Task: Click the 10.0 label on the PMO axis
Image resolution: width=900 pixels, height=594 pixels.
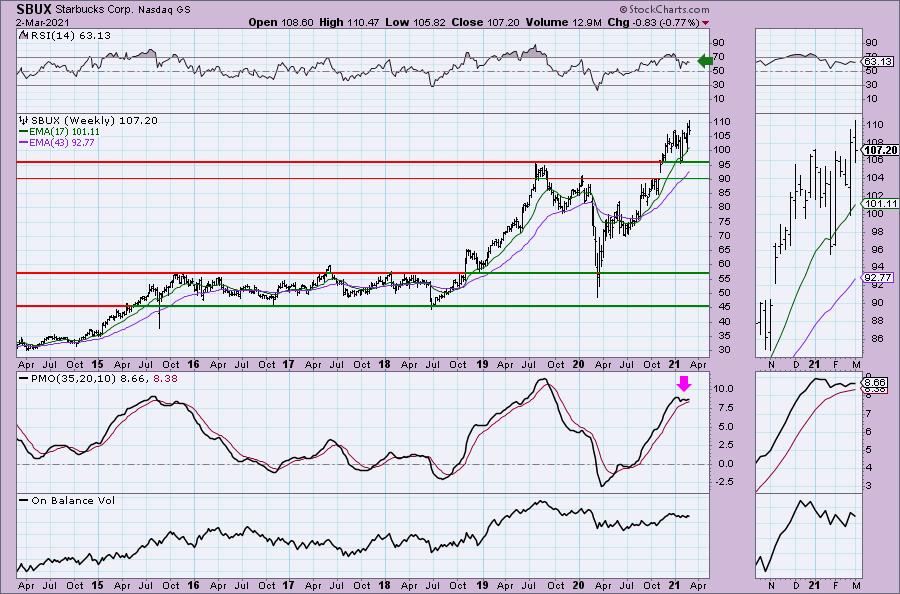Action: 724,389
